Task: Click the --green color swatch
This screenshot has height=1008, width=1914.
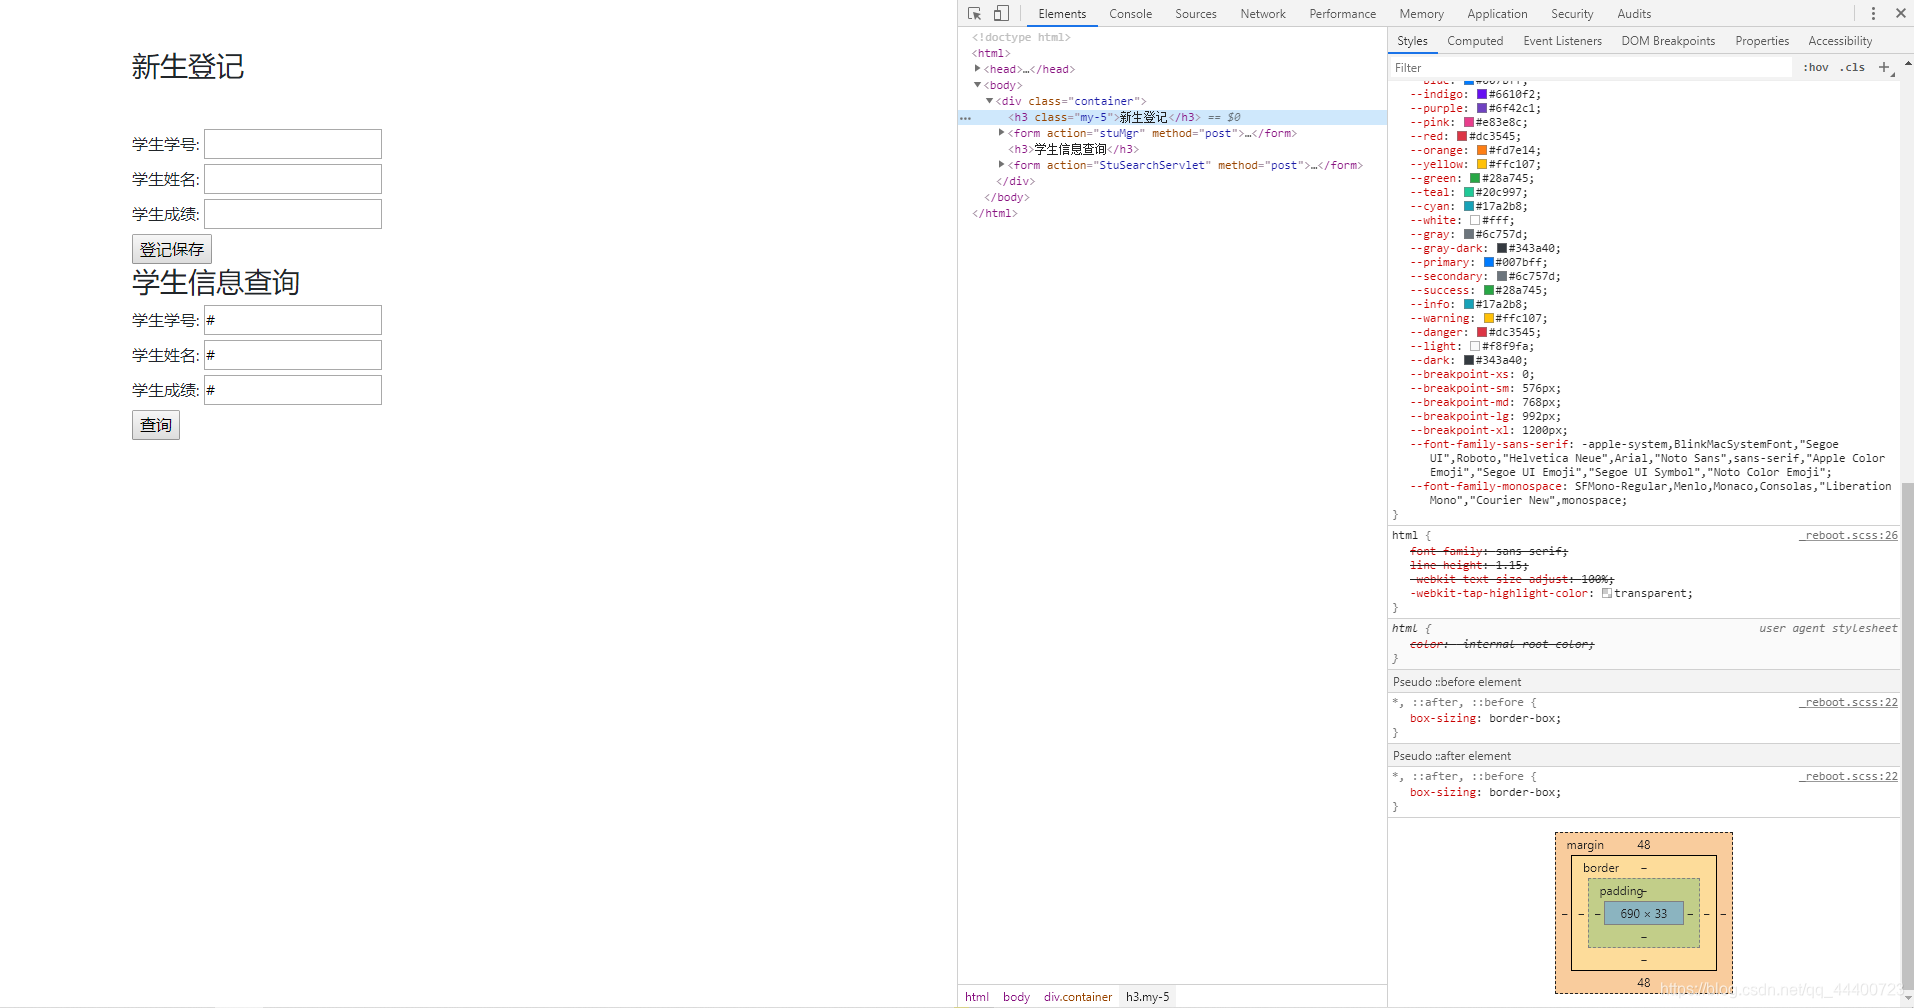Action: click(x=1475, y=178)
